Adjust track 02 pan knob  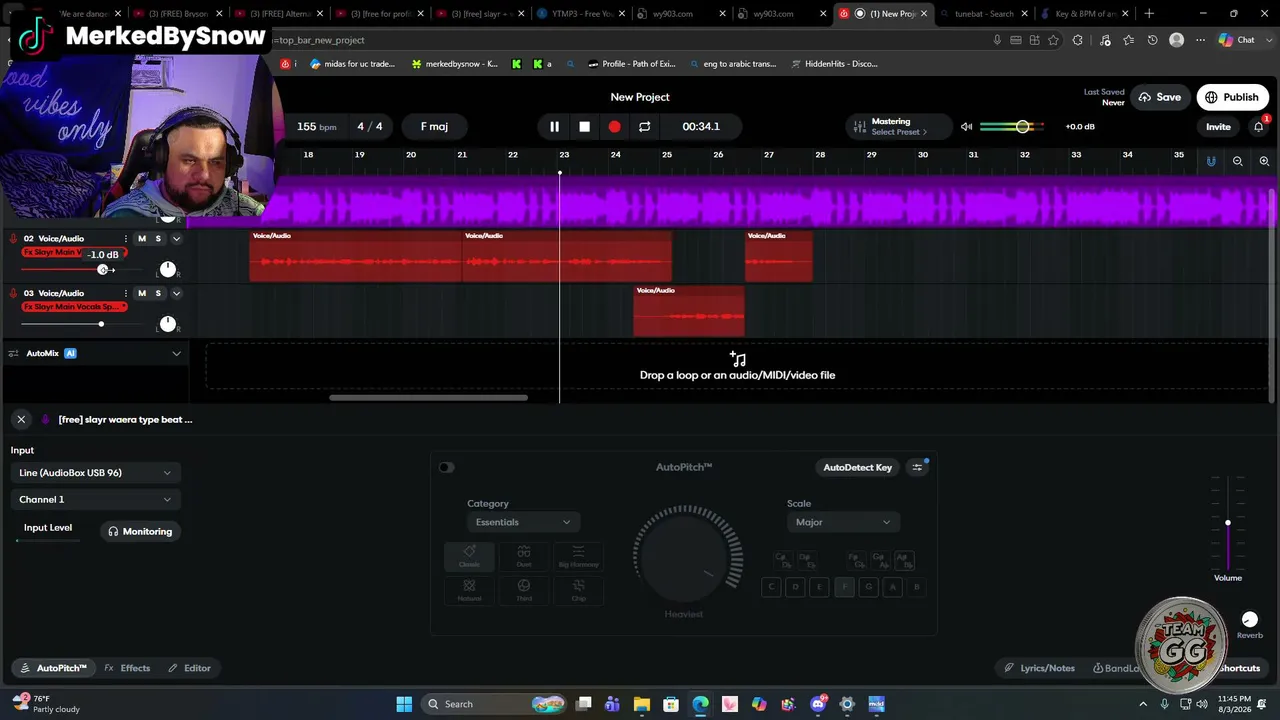click(x=168, y=269)
